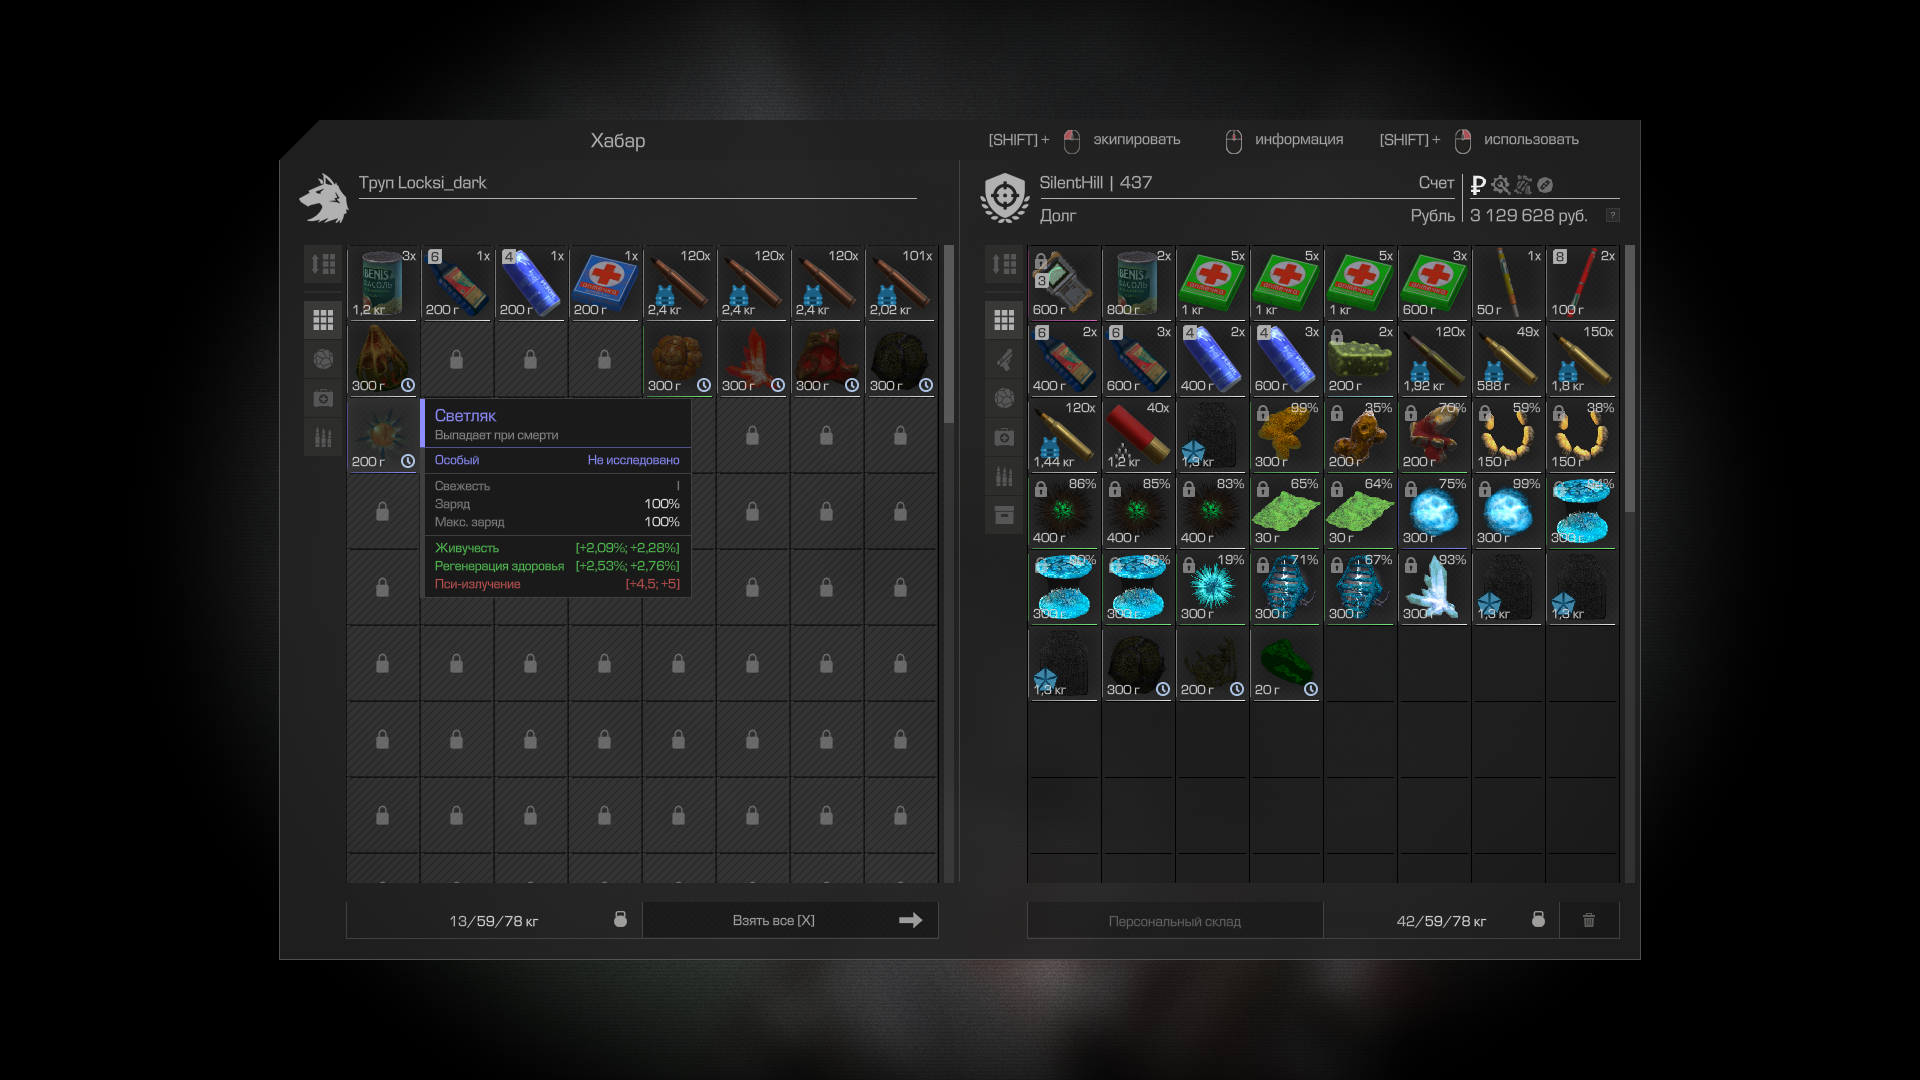Select the green sponge 2x 200 г
The height and width of the screenshot is (1080, 1920).
point(1360,359)
